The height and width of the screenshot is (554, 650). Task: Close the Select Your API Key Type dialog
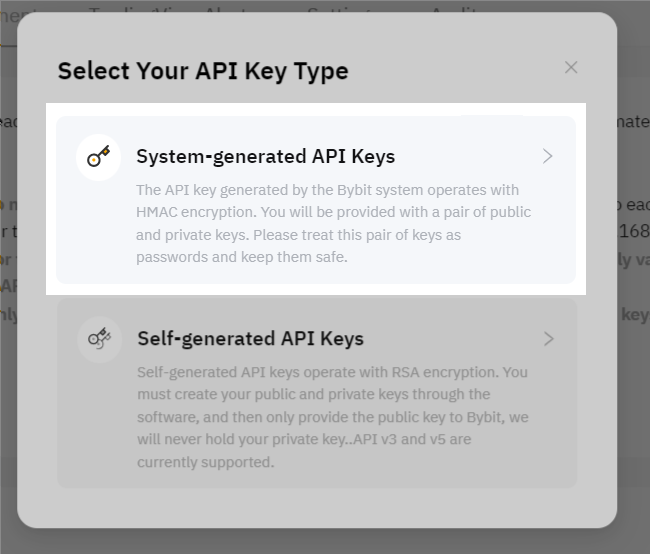point(571,67)
